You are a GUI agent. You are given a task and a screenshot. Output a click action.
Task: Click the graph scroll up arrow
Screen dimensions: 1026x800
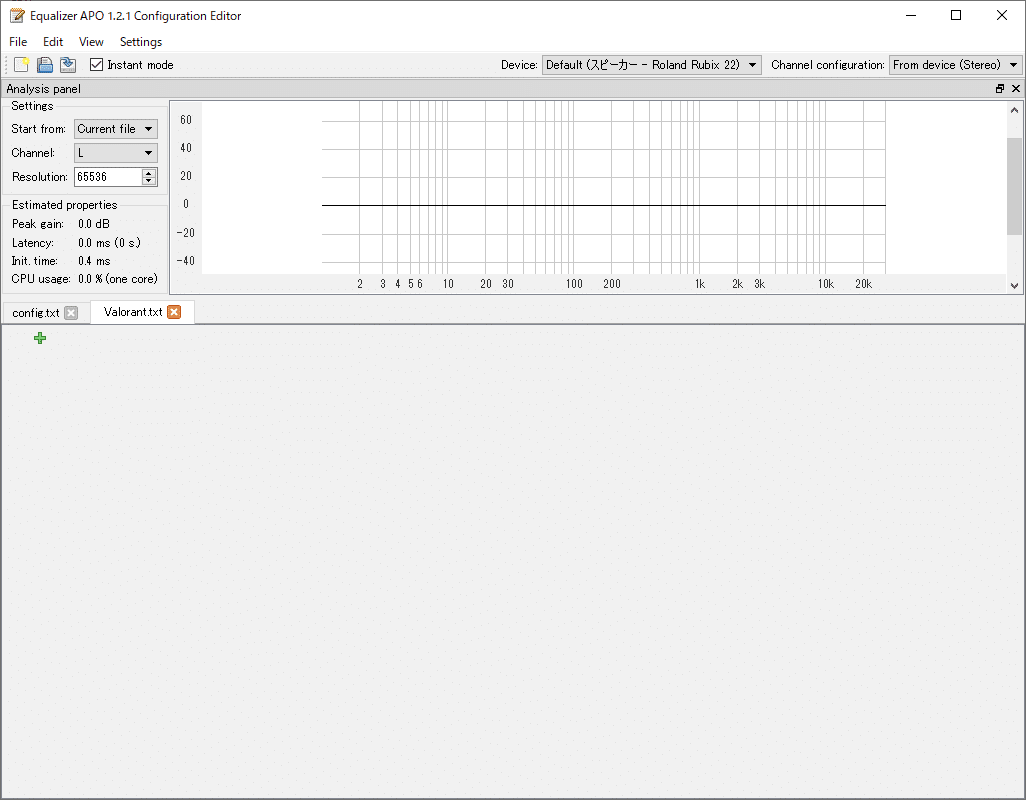1014,110
